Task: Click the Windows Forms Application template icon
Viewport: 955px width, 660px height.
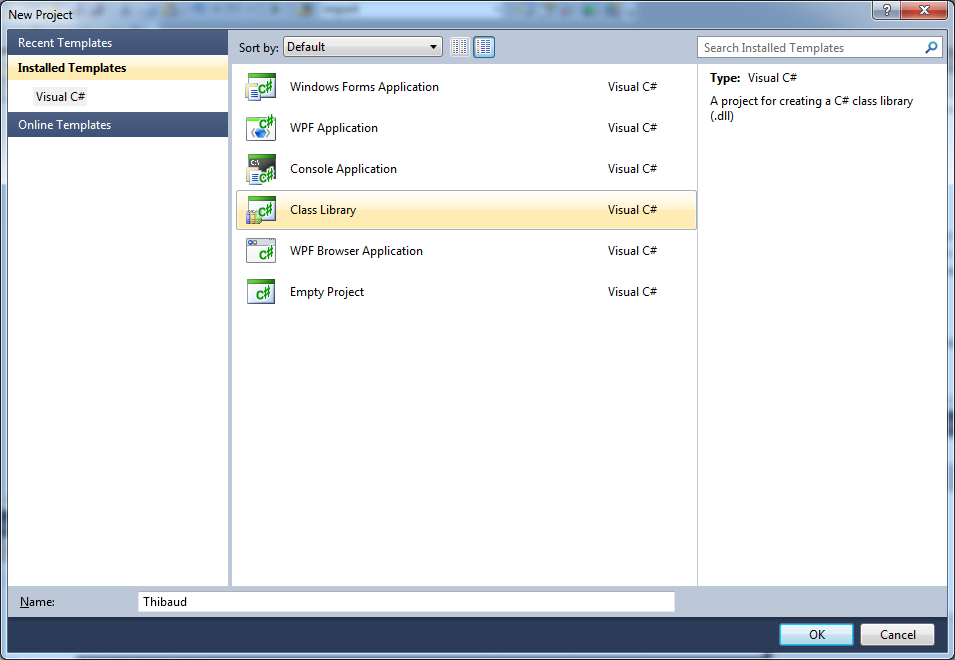Action: [261, 87]
